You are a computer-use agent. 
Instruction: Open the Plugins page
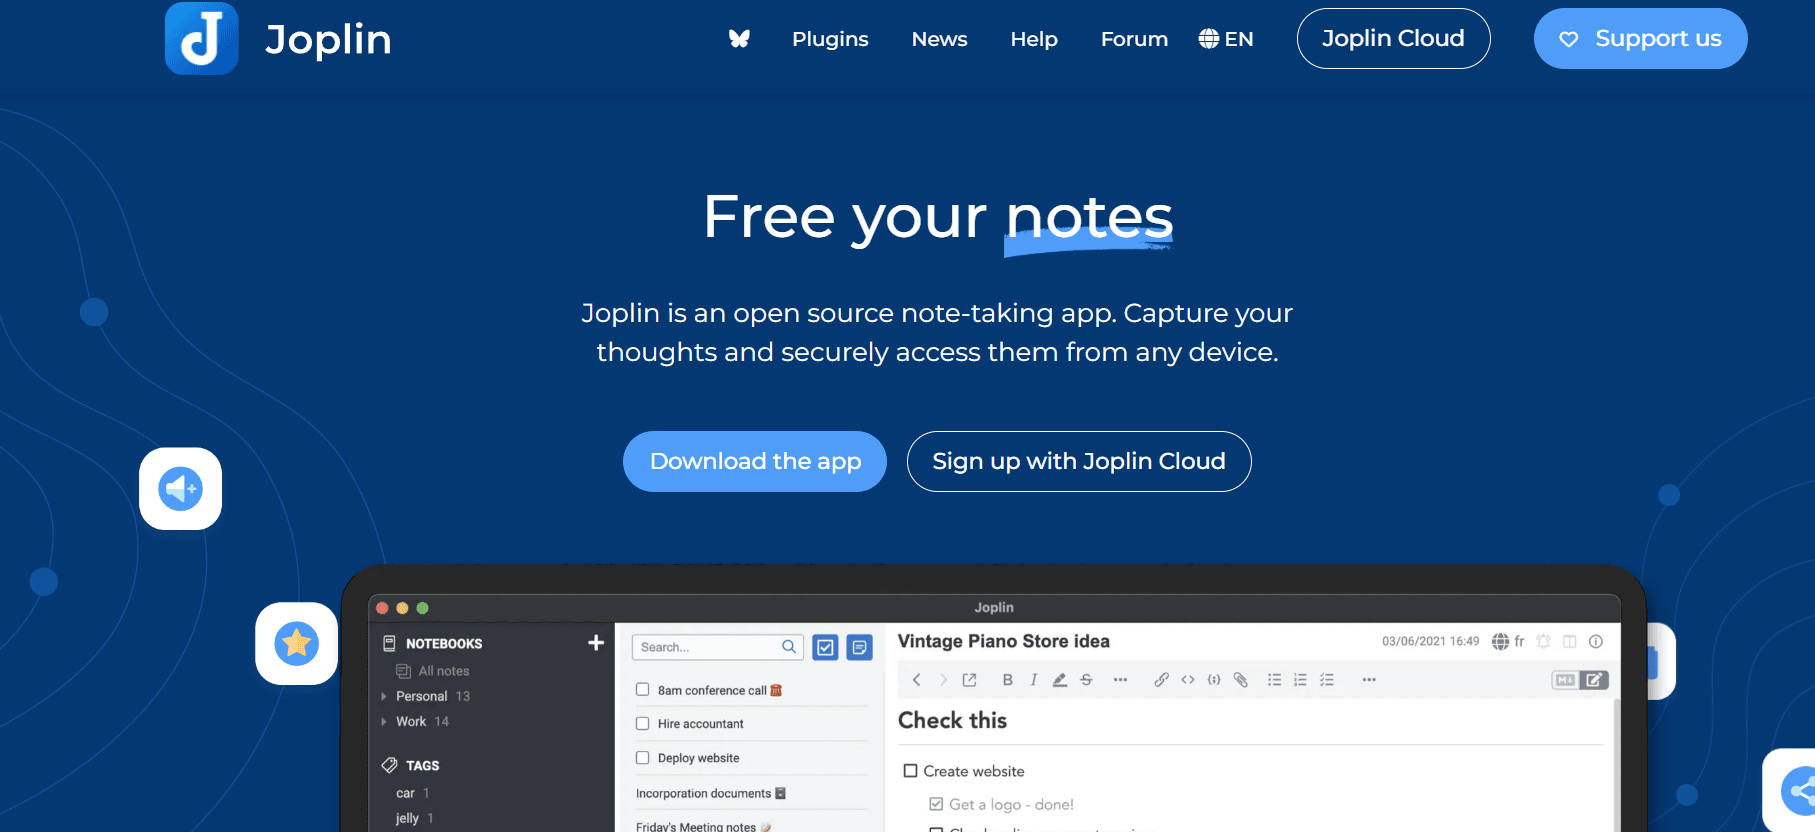click(830, 39)
